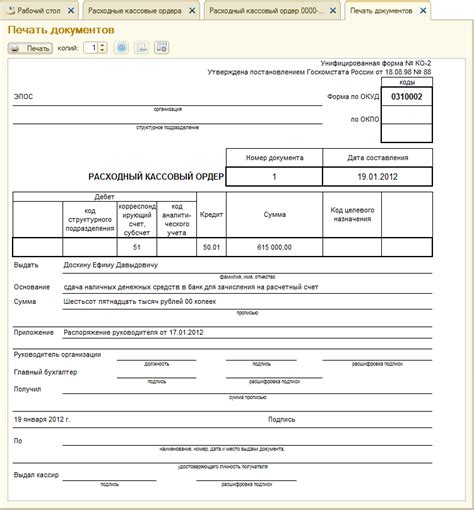The width and height of the screenshot is (474, 510).
Task: Click the Унифицированная форма № КО-2 line
Action: [376, 63]
